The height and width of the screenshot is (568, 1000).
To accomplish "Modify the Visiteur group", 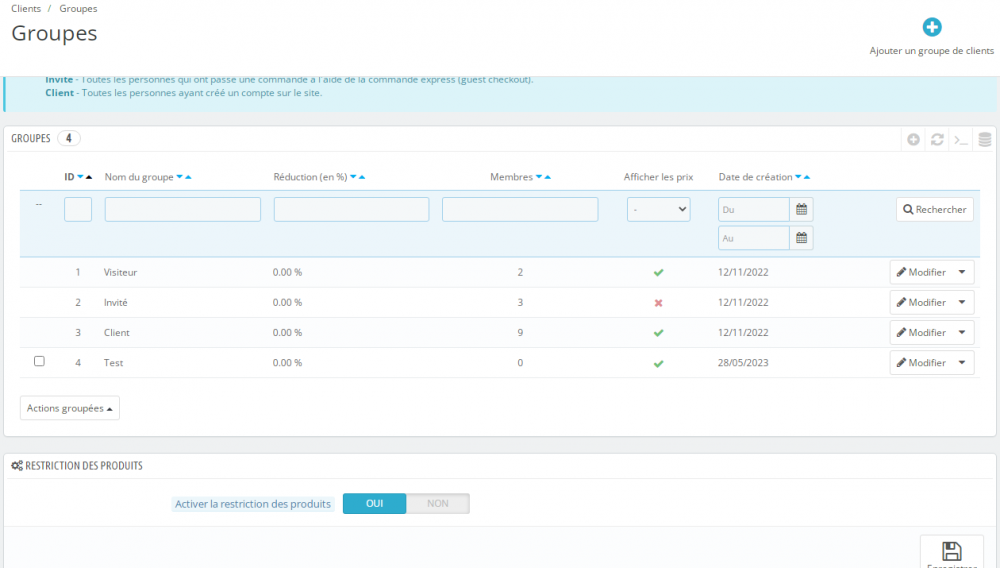I will (921, 272).
